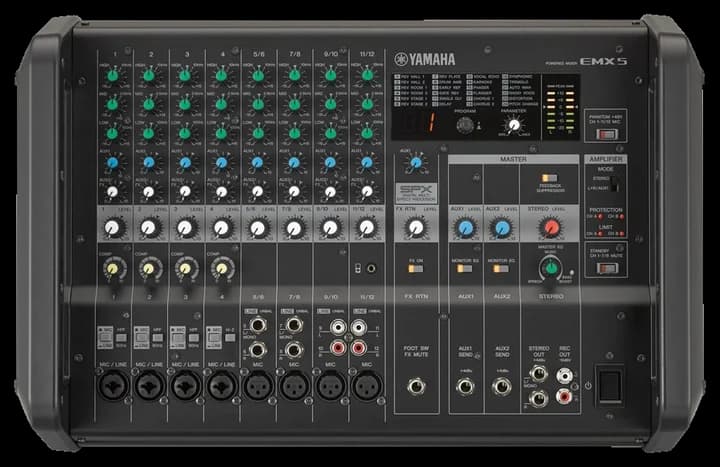Select the channel 4 MIC/LINE combo jack

(x=221, y=386)
